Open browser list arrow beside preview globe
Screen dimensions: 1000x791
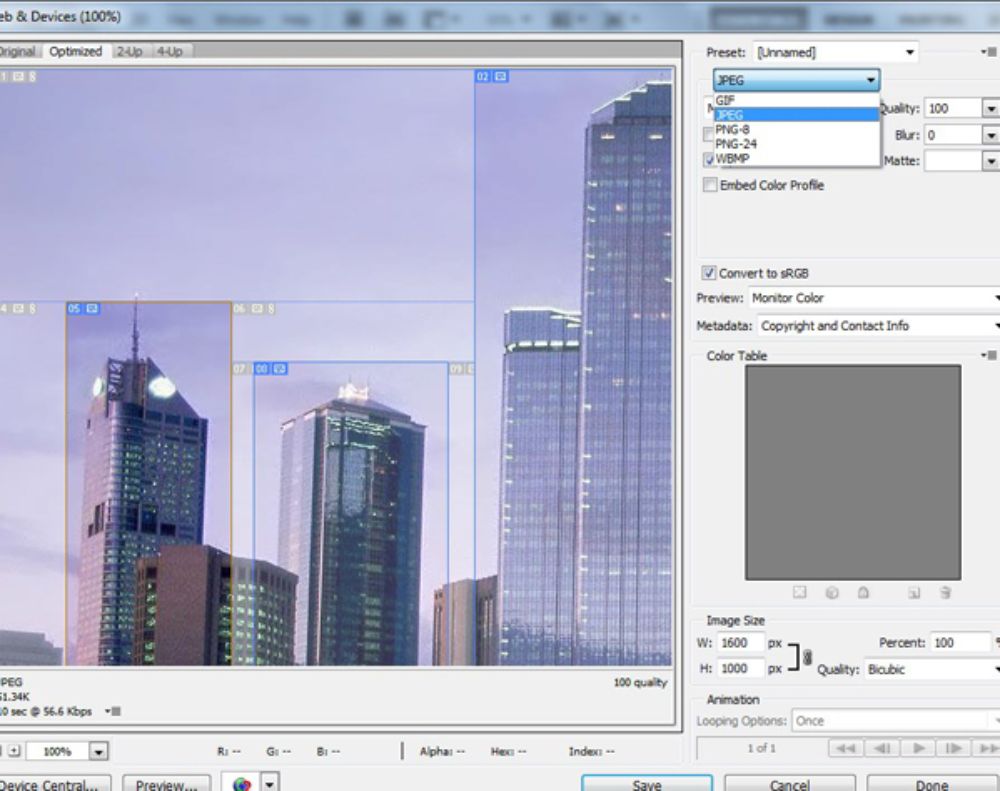coord(270,783)
